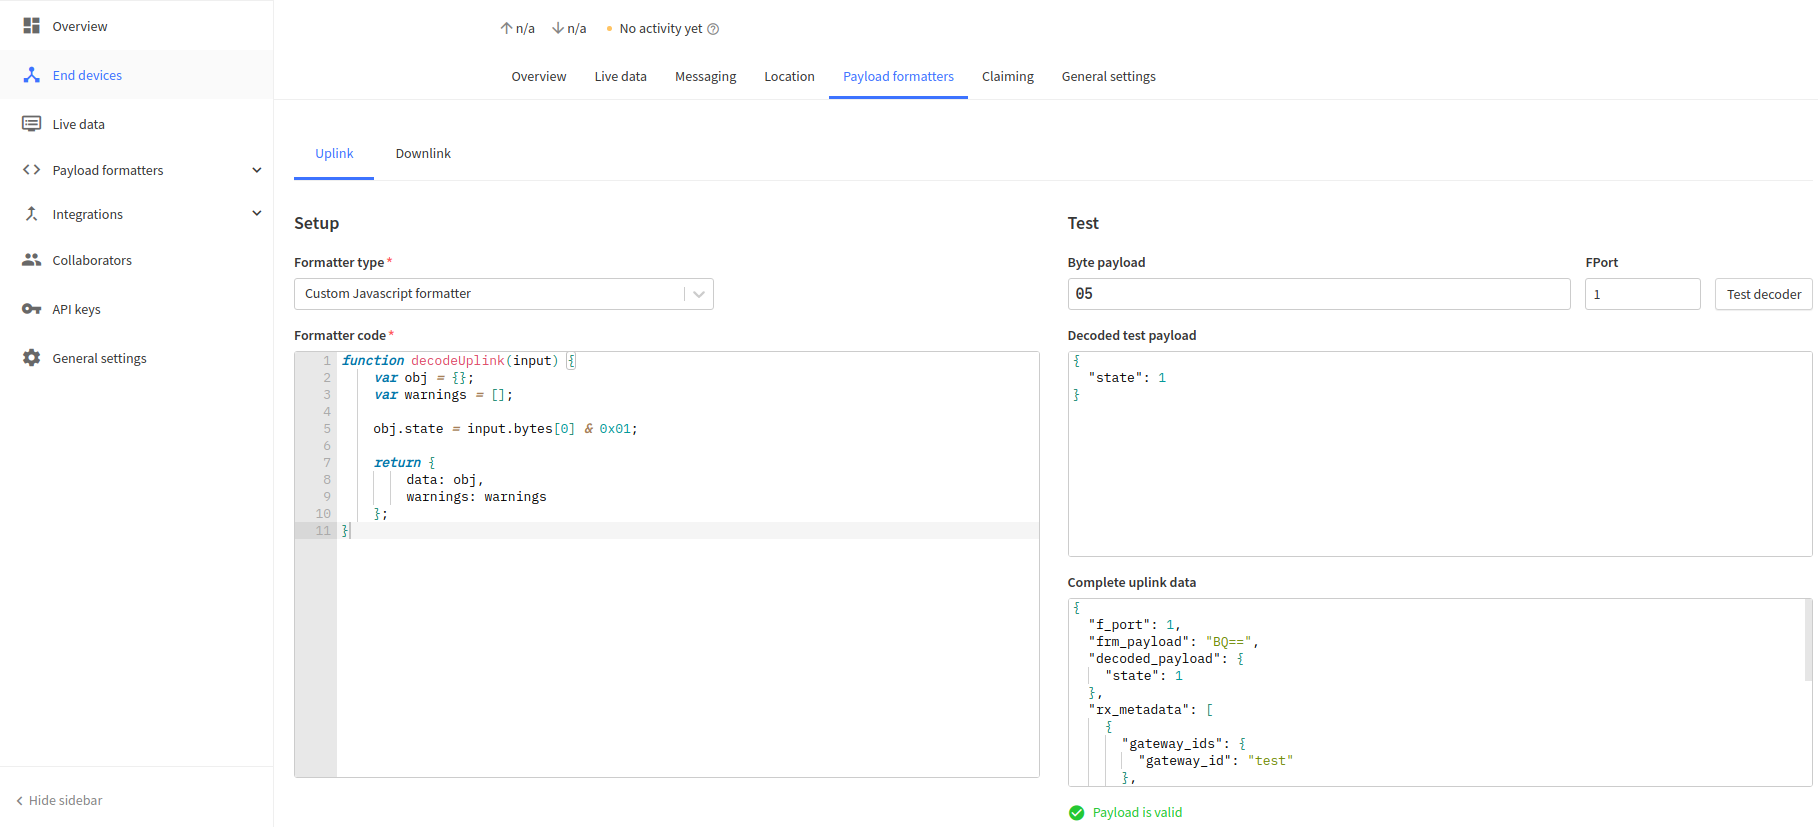Screen dimensions: 1818x827
Task: Open the General settings tab of the device
Action: pyautogui.click(x=1108, y=77)
